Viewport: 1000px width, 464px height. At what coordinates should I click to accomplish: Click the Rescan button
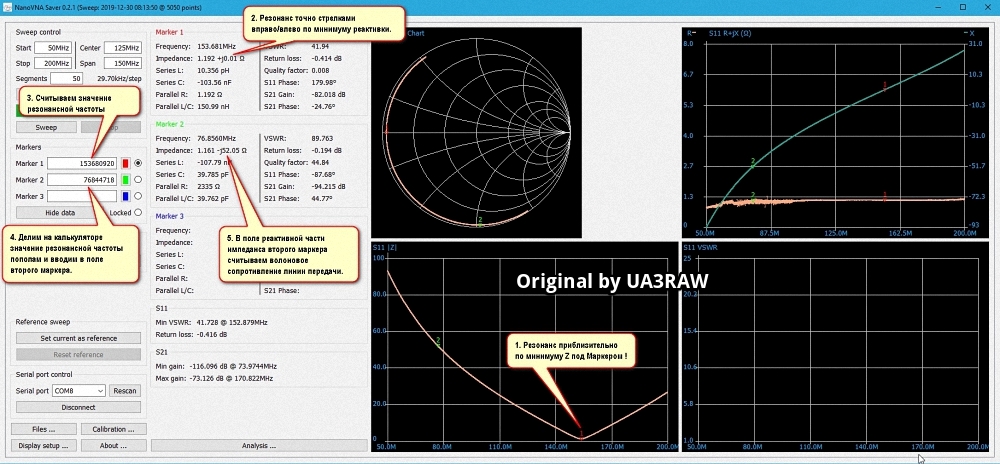[125, 391]
